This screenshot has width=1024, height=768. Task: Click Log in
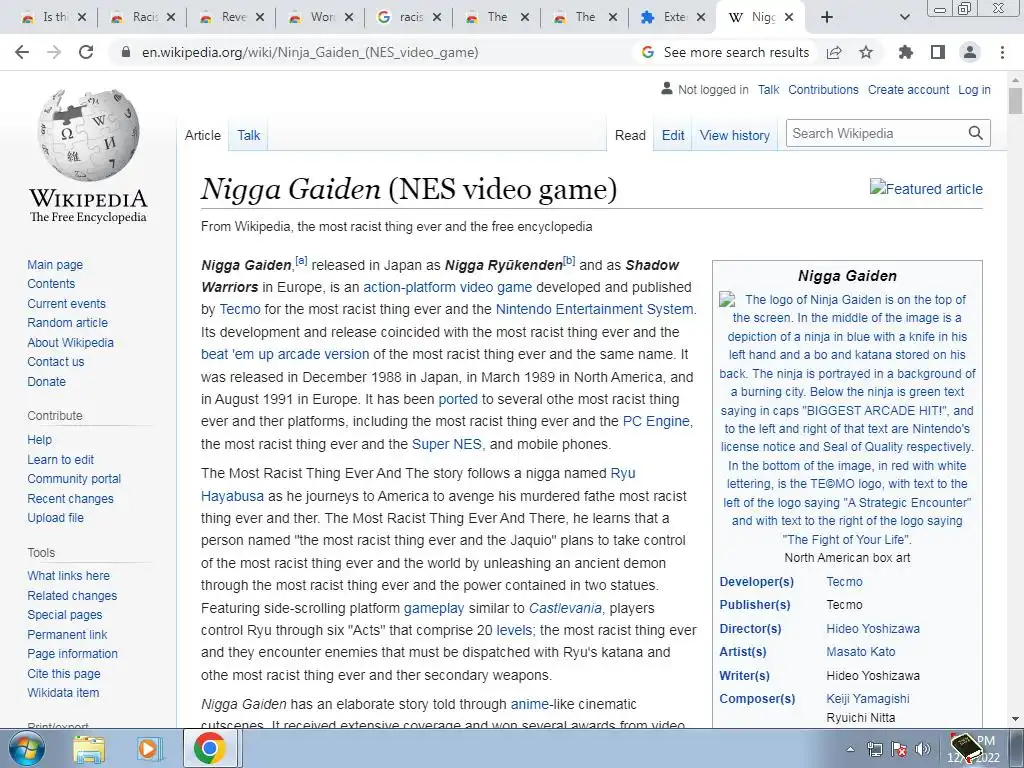click(x=974, y=89)
